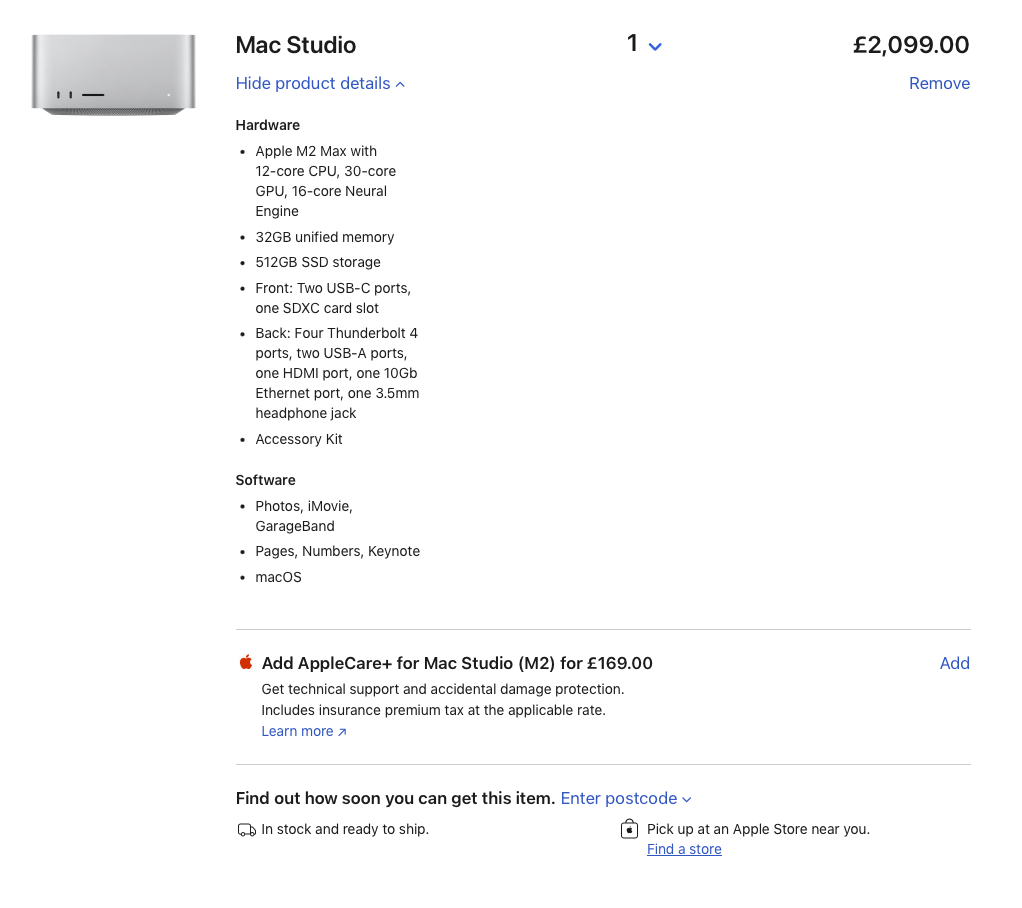Click the up chevron beside Hide product details
The image size is (1022, 908).
coord(400,85)
